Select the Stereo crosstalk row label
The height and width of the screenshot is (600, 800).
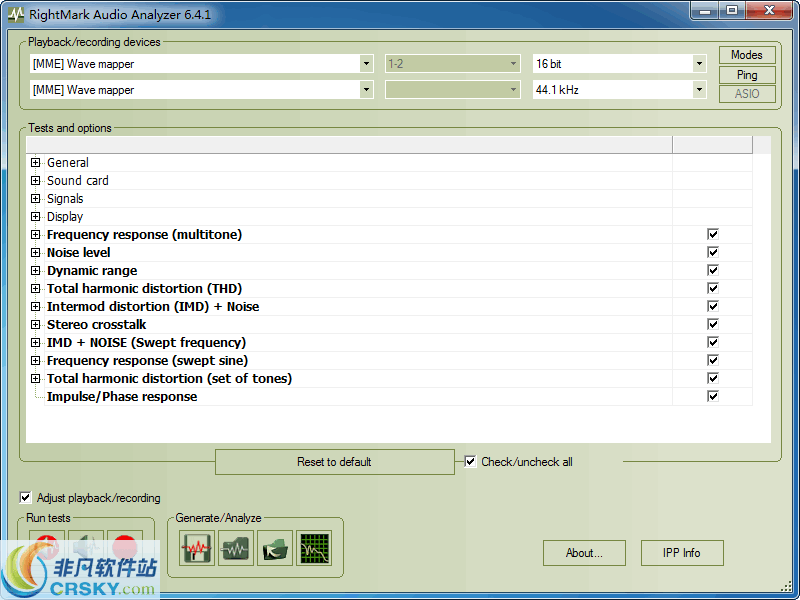(96, 324)
